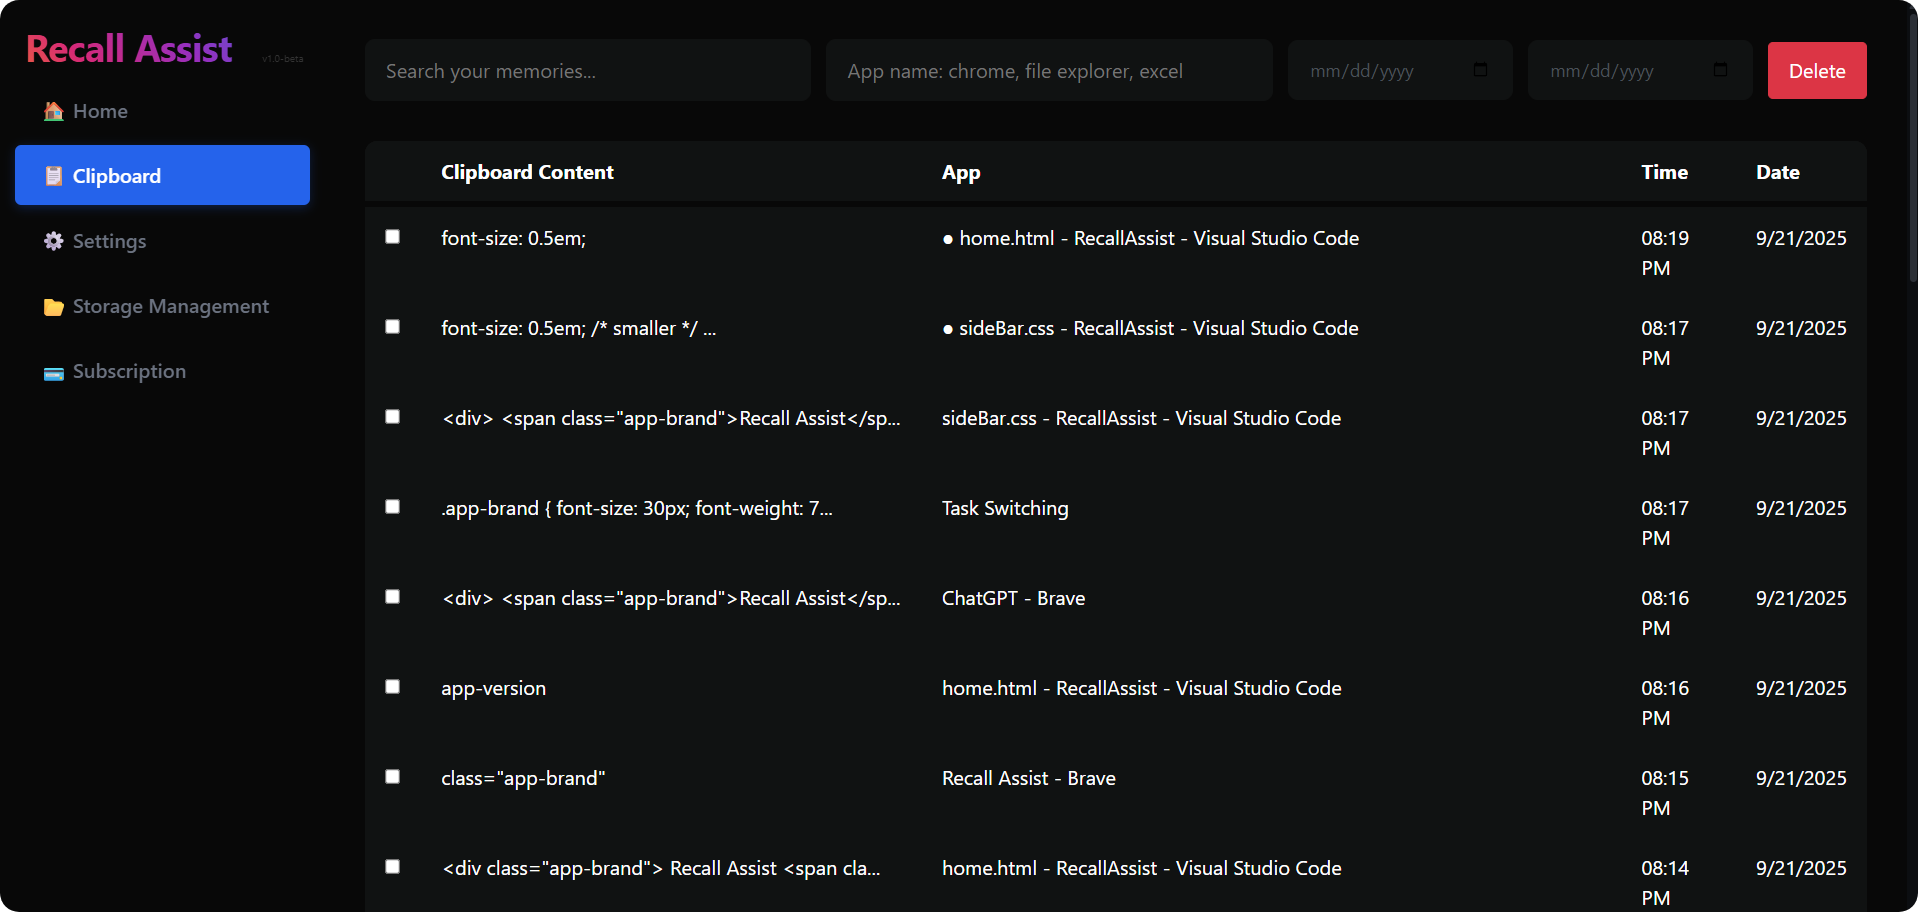Check the Task Switching entry checkbox
This screenshot has height=912, width=1918.
click(392, 506)
